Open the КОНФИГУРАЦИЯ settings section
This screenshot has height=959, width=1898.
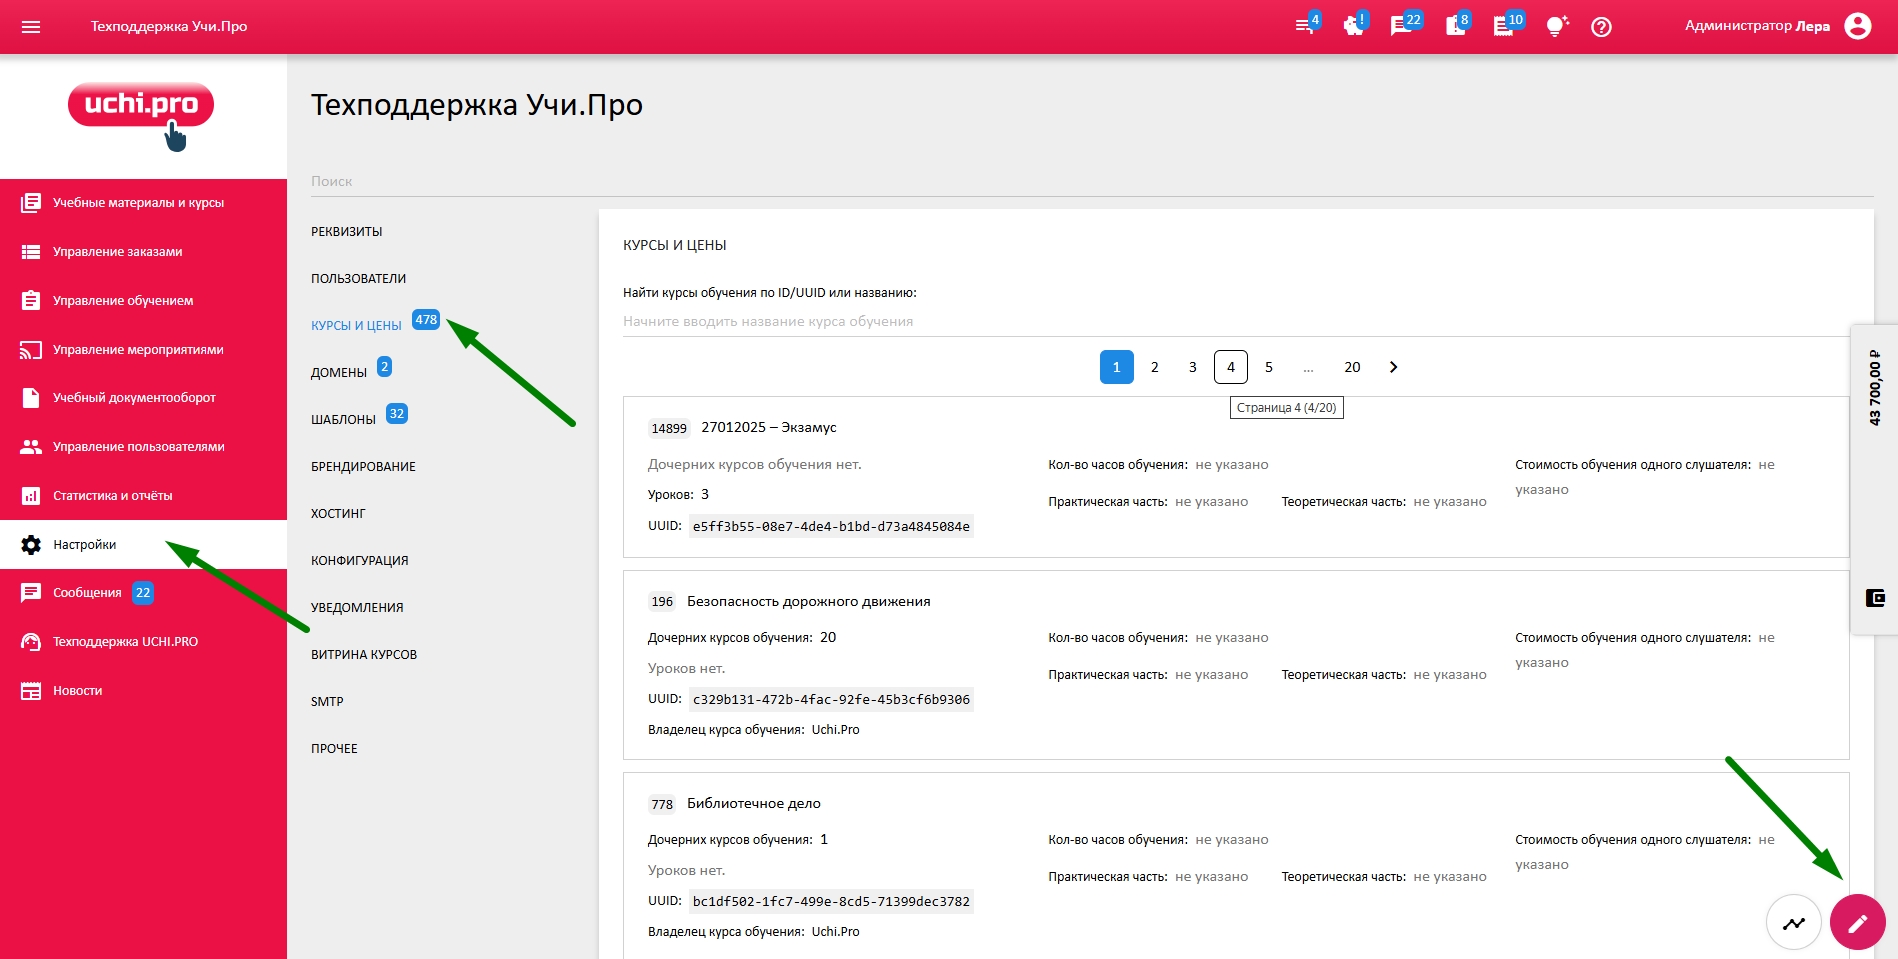(359, 561)
